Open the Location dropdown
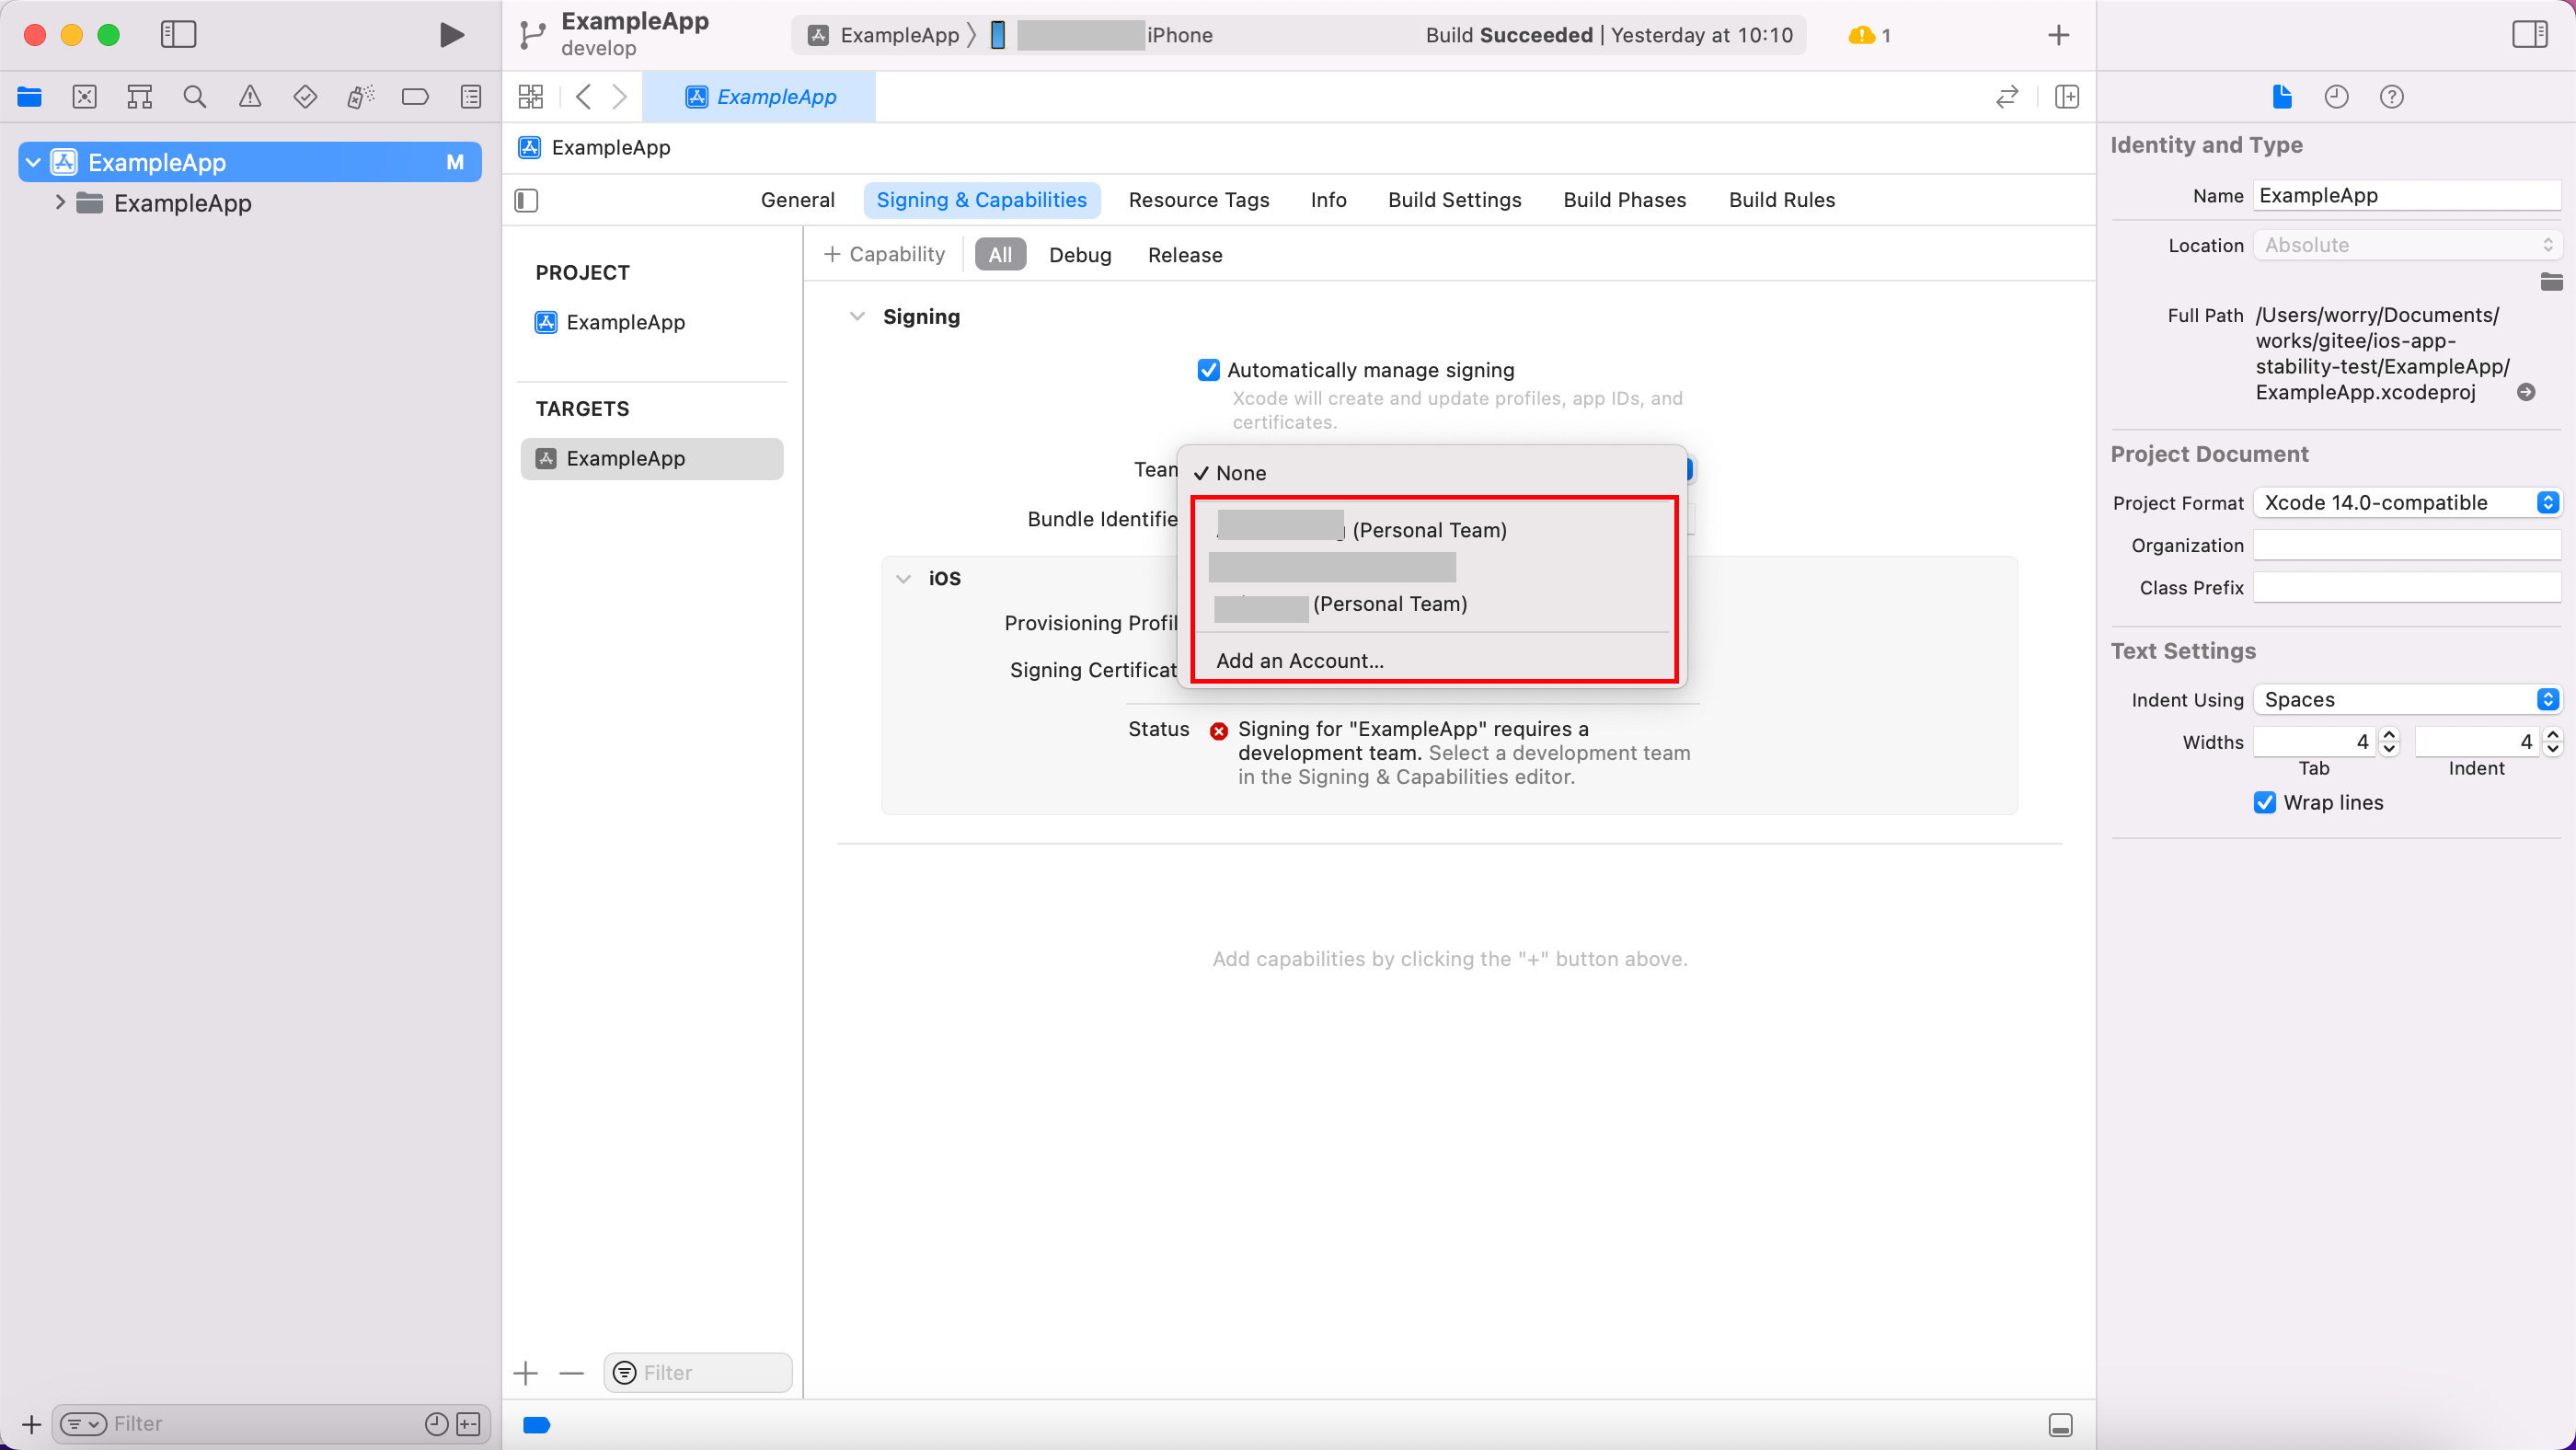Screen dimensions: 2576x1450 pyautogui.click(x=2406, y=246)
